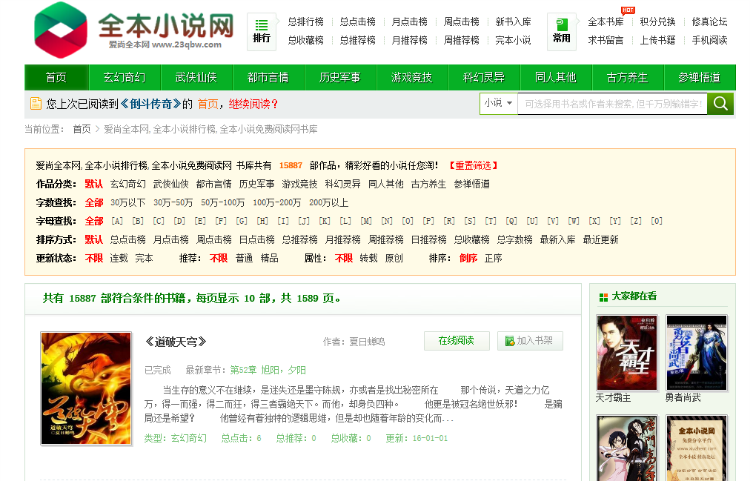The width and height of the screenshot is (750, 481).
Task: Select 200万以上 word count filter
Action: [329, 203]
